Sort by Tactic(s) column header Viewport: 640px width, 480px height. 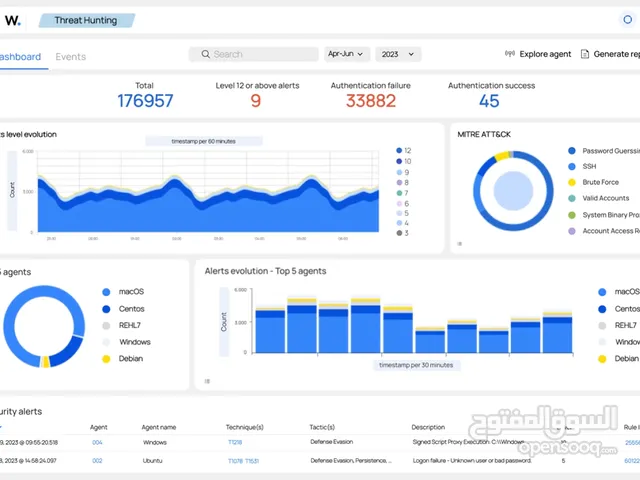pos(322,427)
